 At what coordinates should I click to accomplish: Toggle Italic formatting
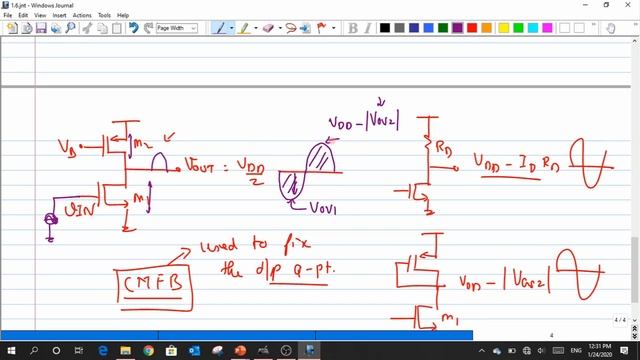[367, 28]
